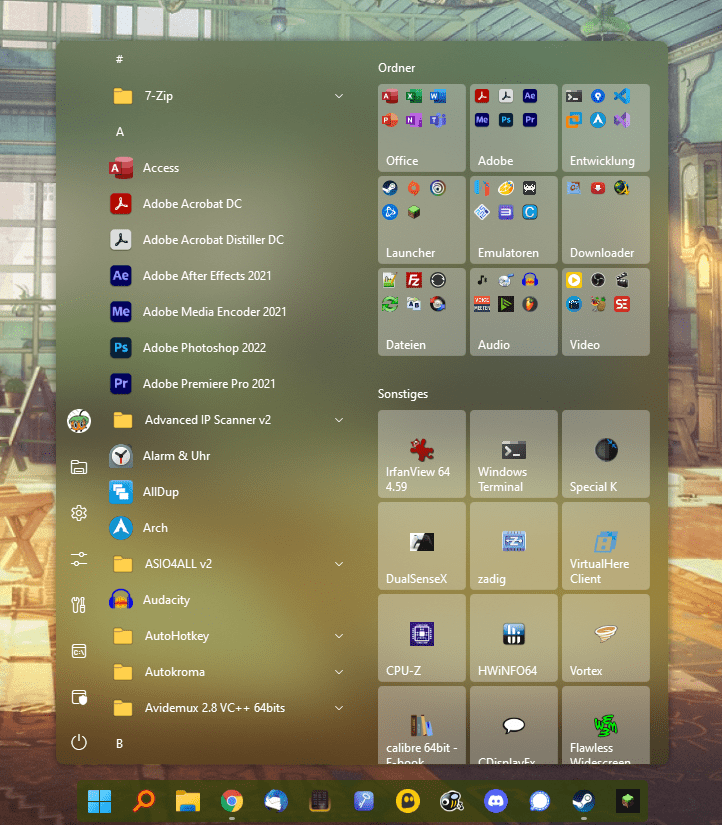Launch the CPU-Z tile

tap(422, 638)
